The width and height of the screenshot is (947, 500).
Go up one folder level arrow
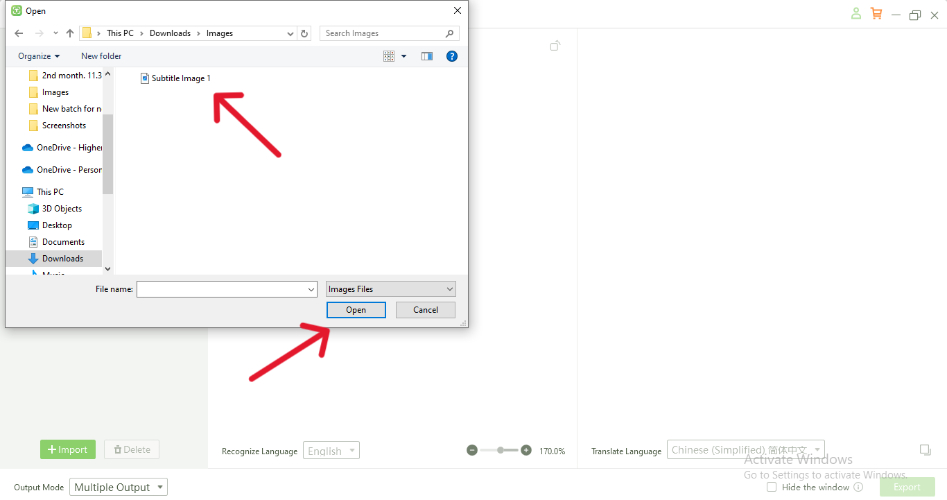point(69,33)
